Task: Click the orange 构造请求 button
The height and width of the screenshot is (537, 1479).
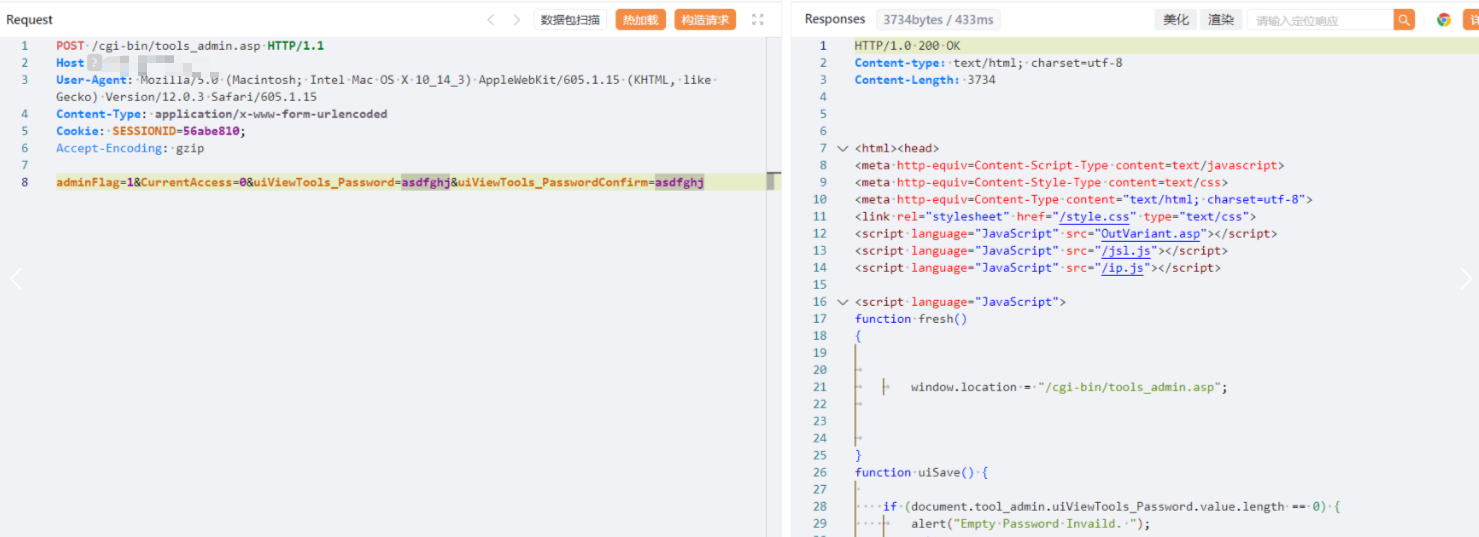Action: coord(705,19)
